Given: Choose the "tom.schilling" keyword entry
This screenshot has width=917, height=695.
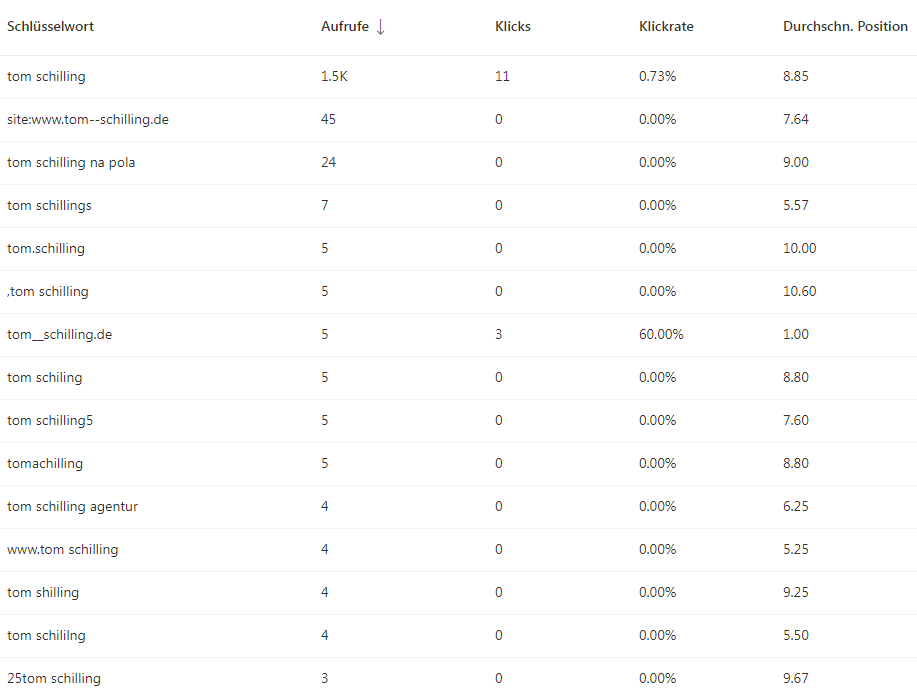Looking at the screenshot, I should (x=46, y=249).
